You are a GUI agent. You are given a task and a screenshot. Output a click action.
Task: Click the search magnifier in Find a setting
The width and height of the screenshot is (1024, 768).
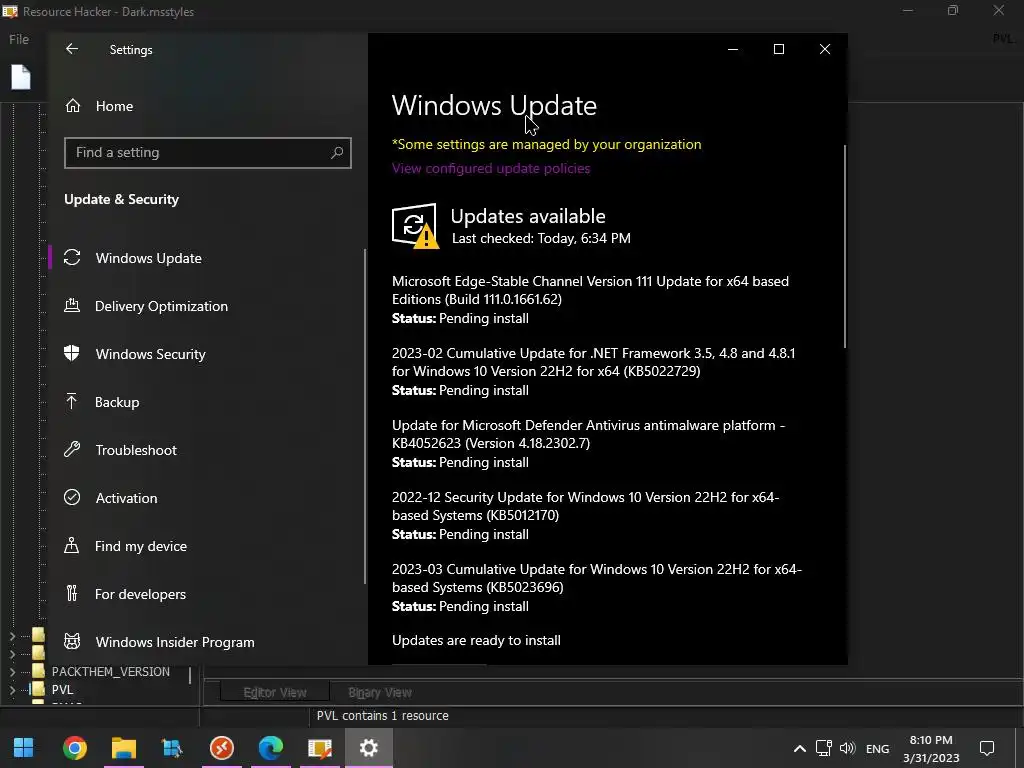point(337,152)
